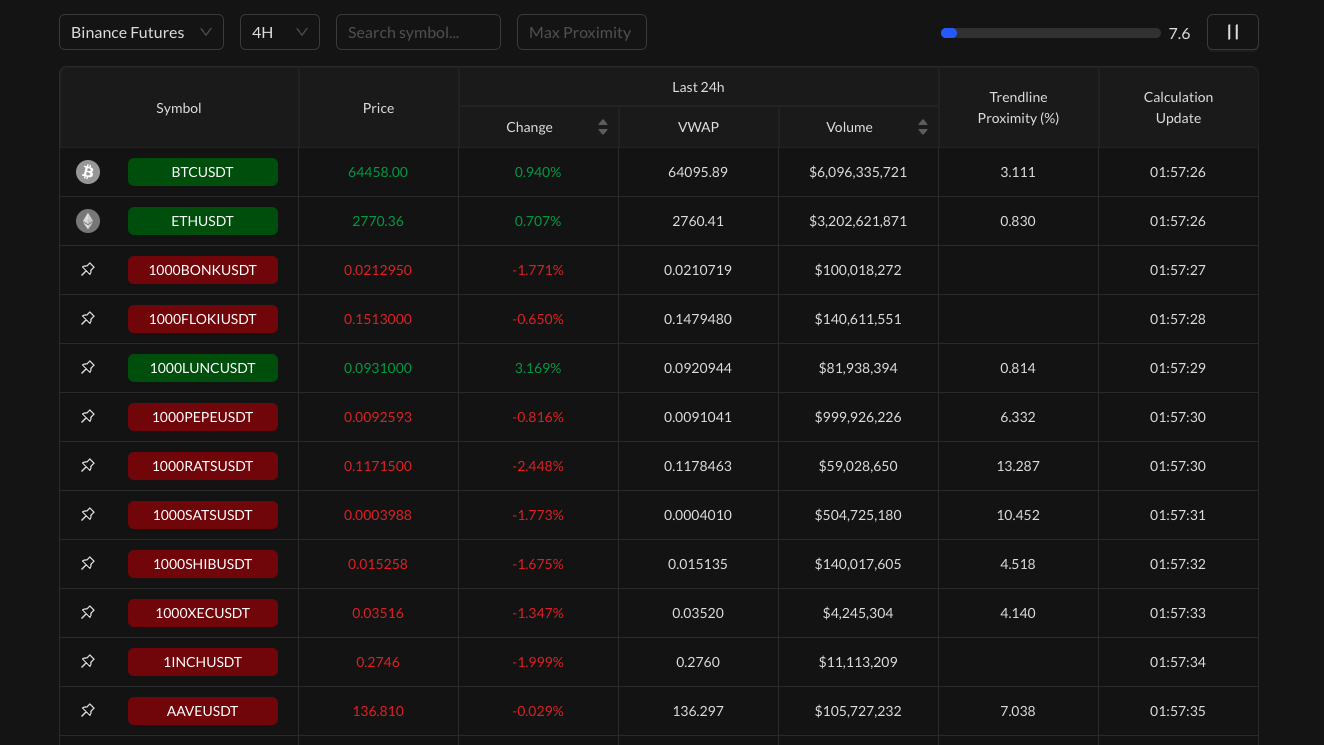Open the 4H timeframe dropdown
This screenshot has width=1324, height=745.
pos(280,32)
